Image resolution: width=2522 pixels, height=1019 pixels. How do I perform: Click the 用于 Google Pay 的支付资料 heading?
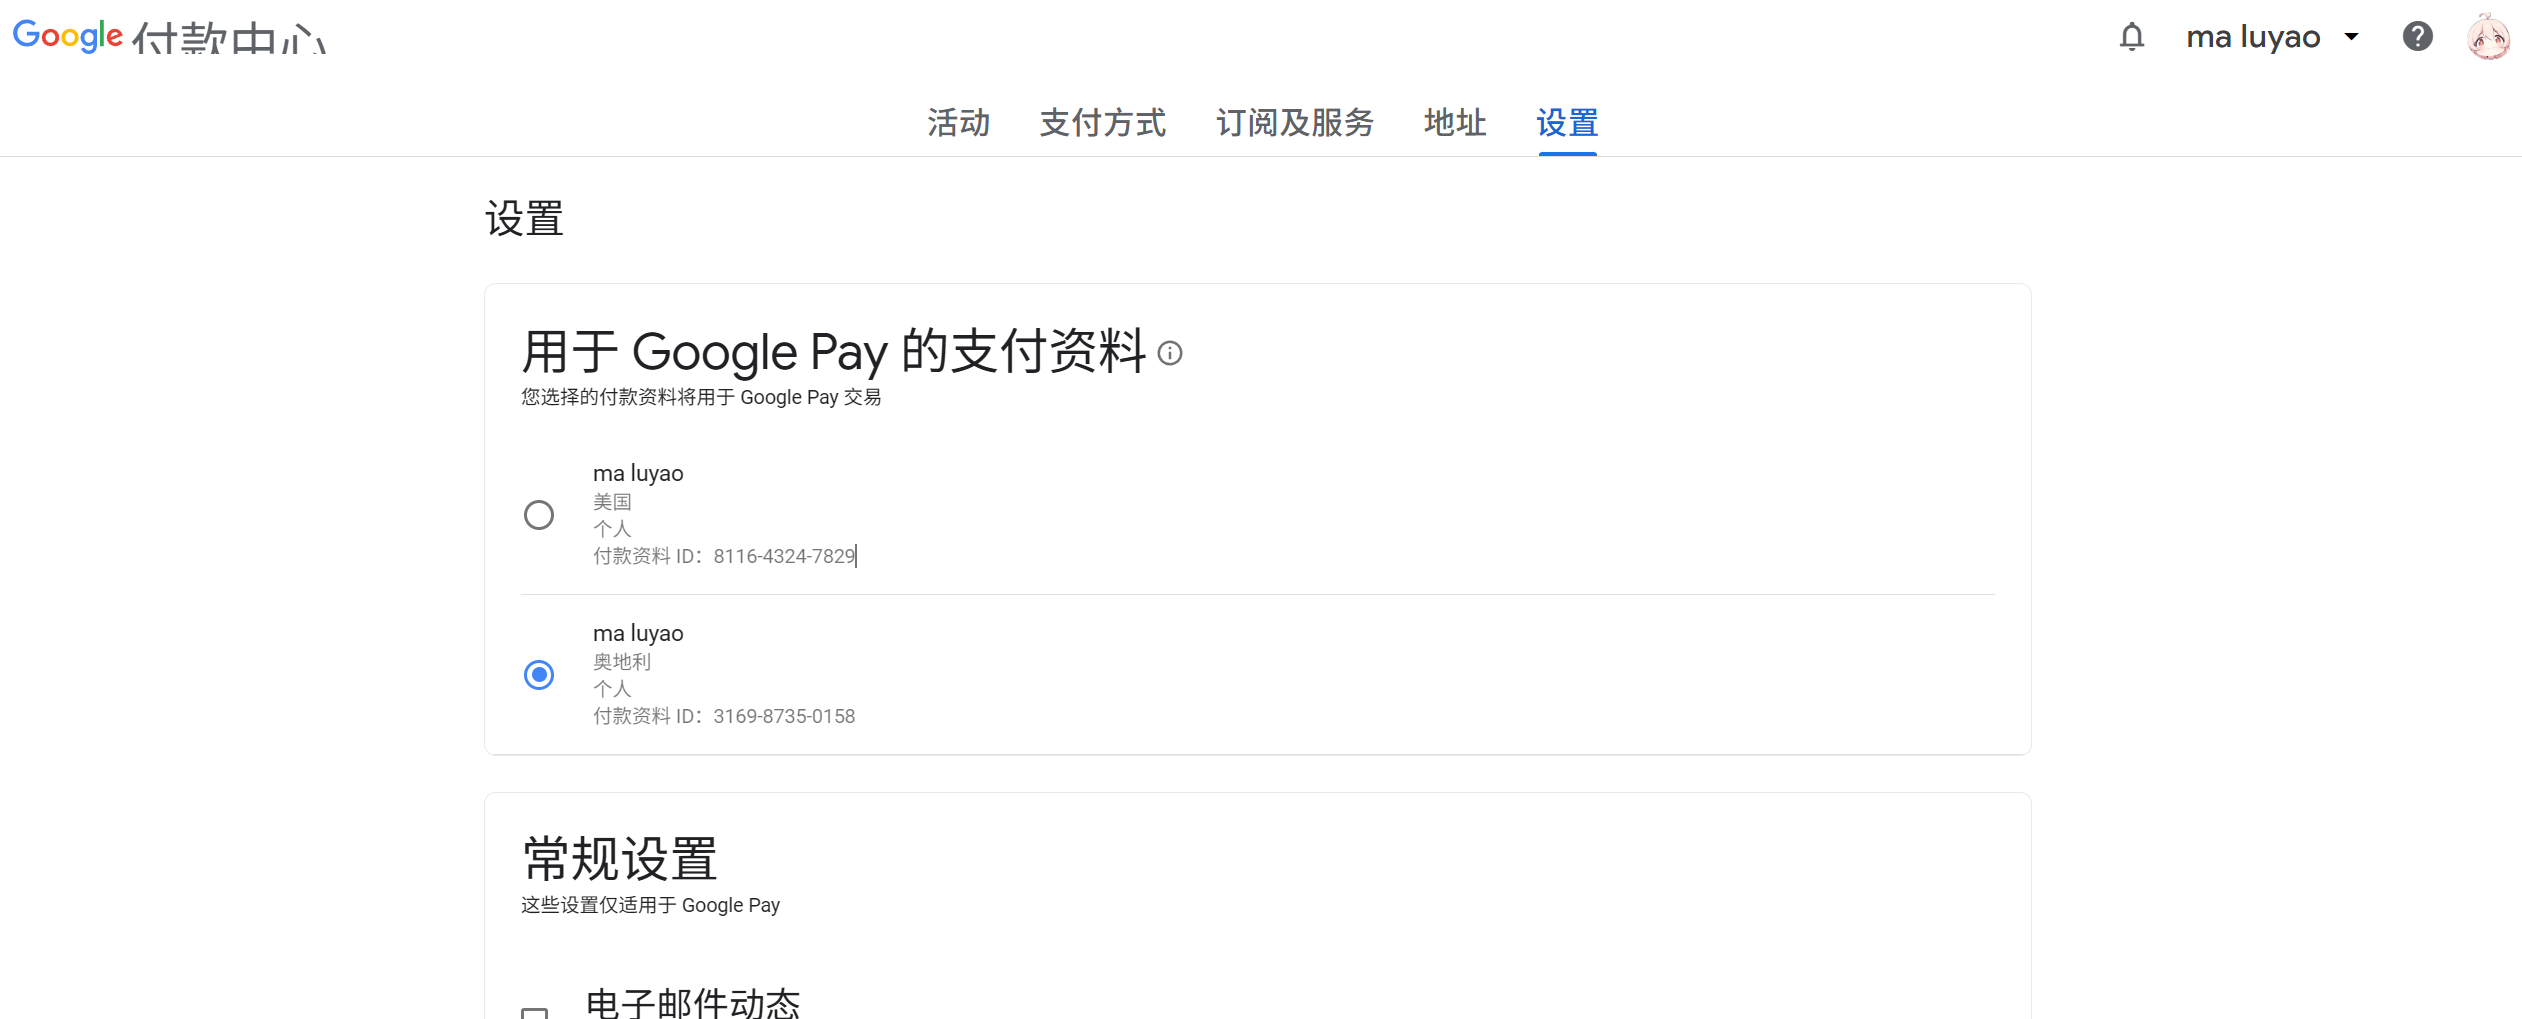click(834, 351)
